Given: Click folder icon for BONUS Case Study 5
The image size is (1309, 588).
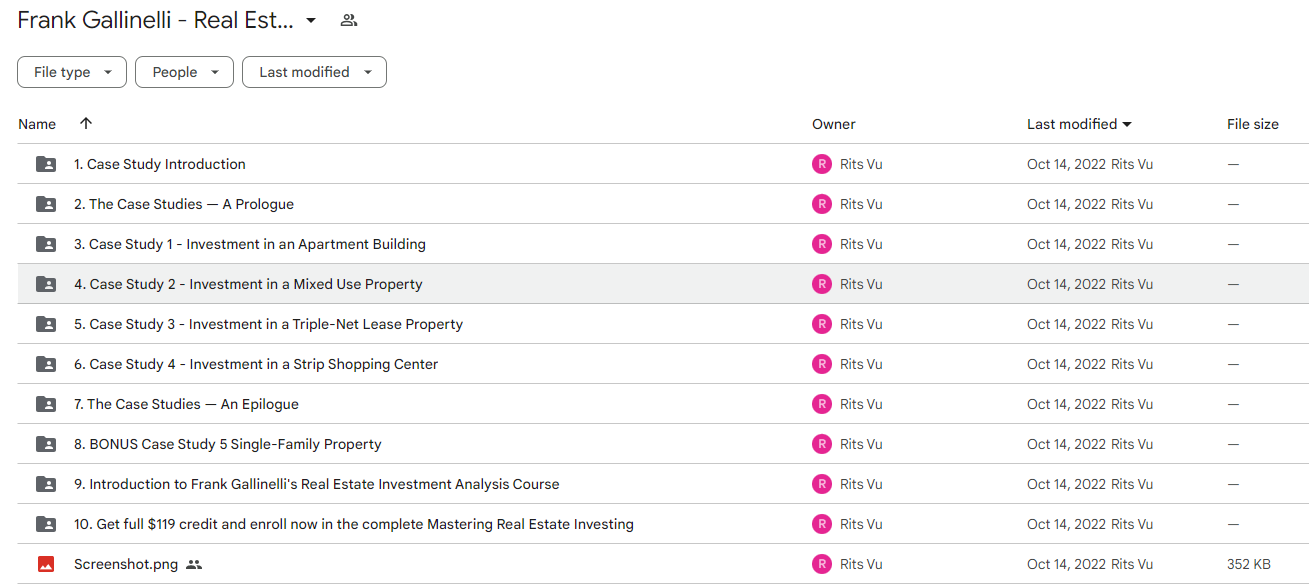Looking at the screenshot, I should 46,444.
